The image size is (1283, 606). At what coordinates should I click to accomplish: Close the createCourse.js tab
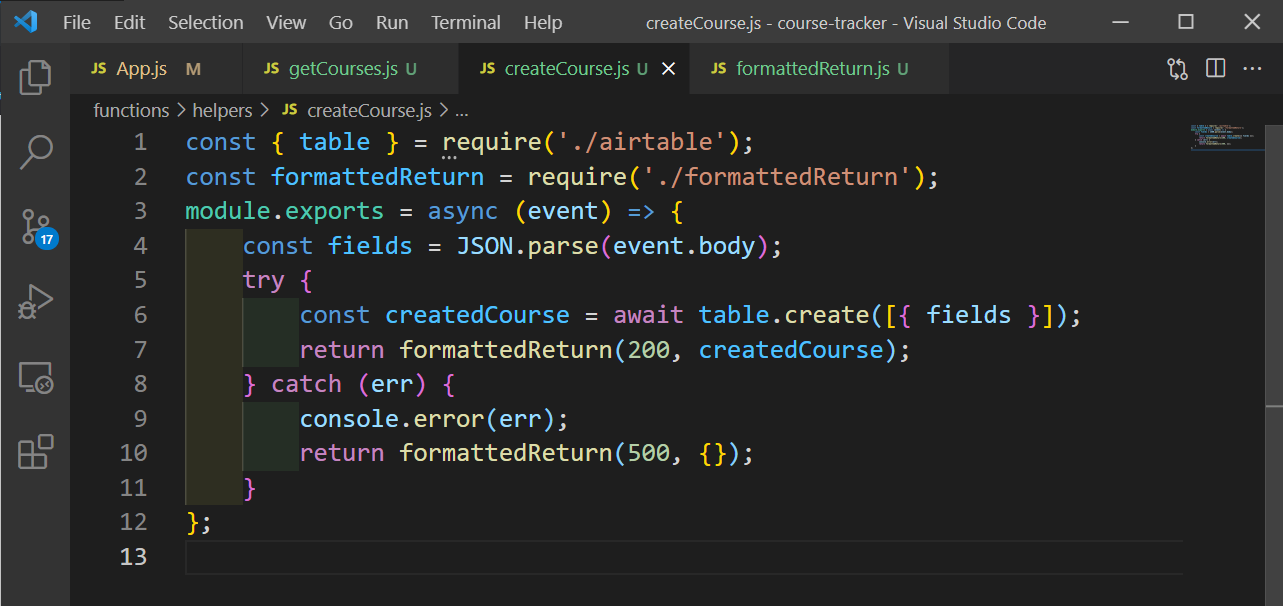[x=670, y=69]
